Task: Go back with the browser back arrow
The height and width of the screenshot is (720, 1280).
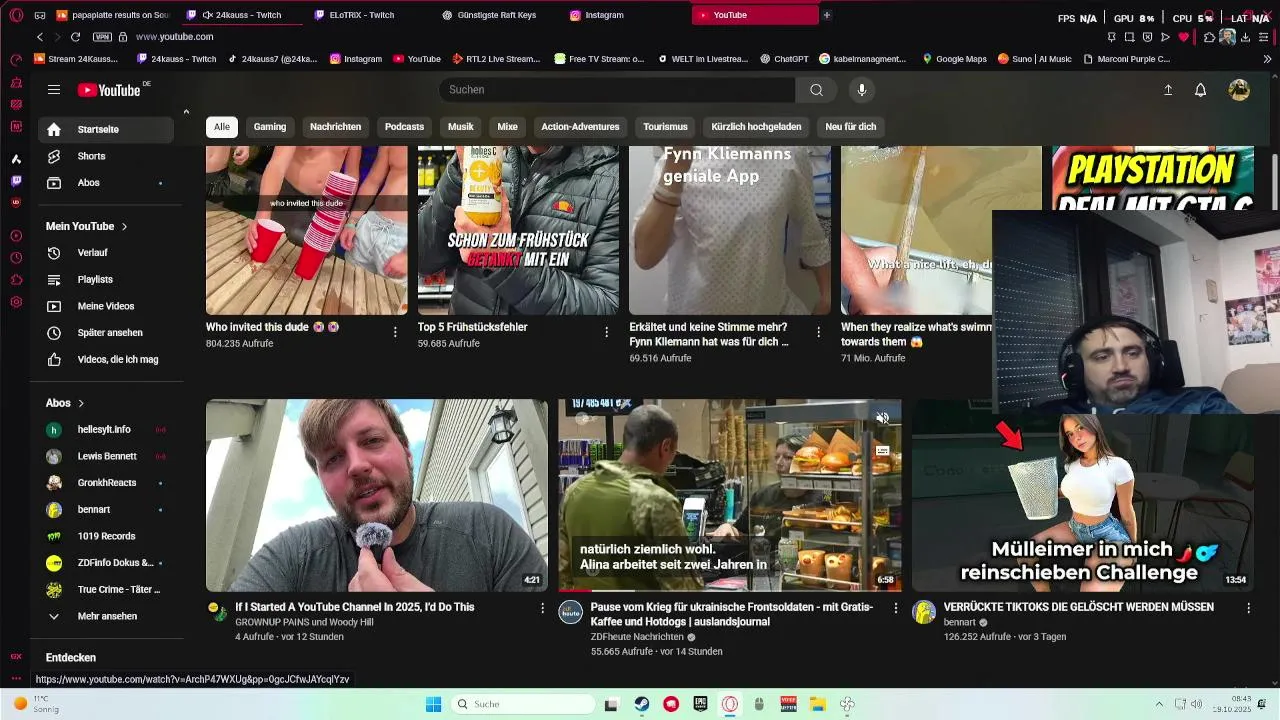Action: coord(40,37)
